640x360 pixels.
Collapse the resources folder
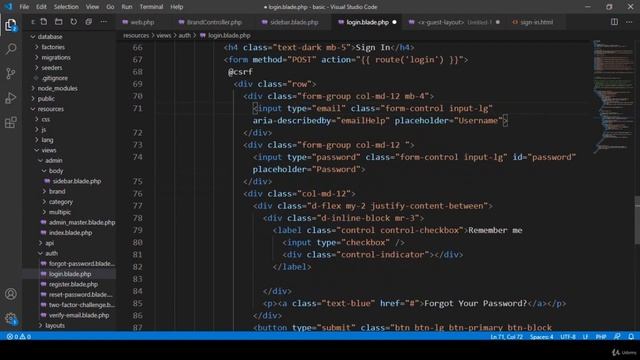(51, 109)
